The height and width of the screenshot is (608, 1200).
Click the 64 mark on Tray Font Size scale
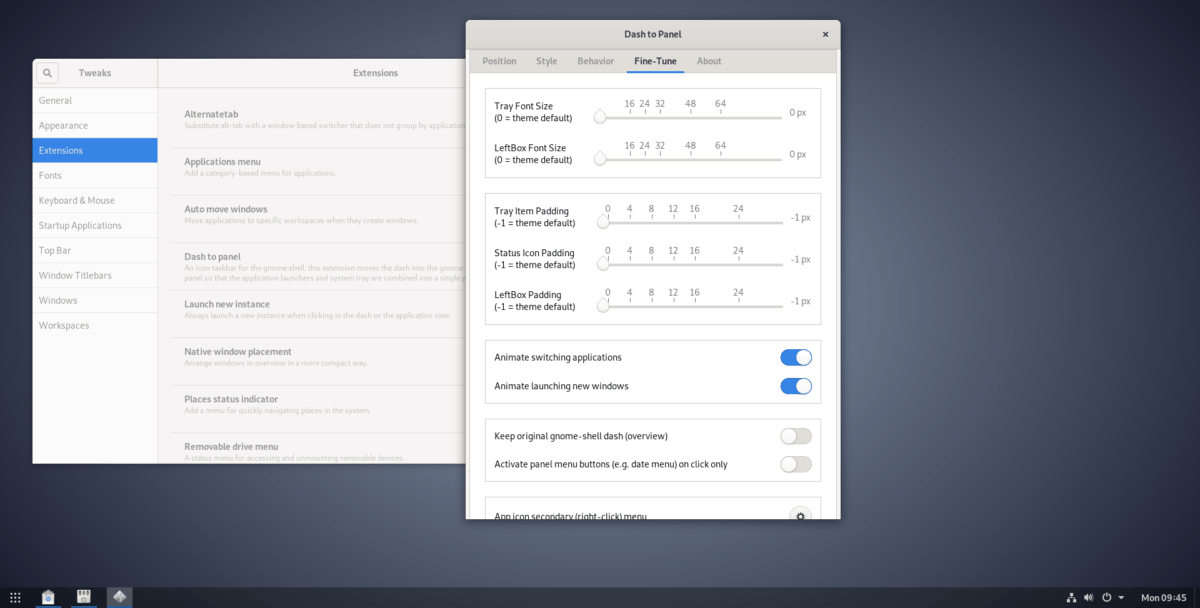(x=720, y=104)
